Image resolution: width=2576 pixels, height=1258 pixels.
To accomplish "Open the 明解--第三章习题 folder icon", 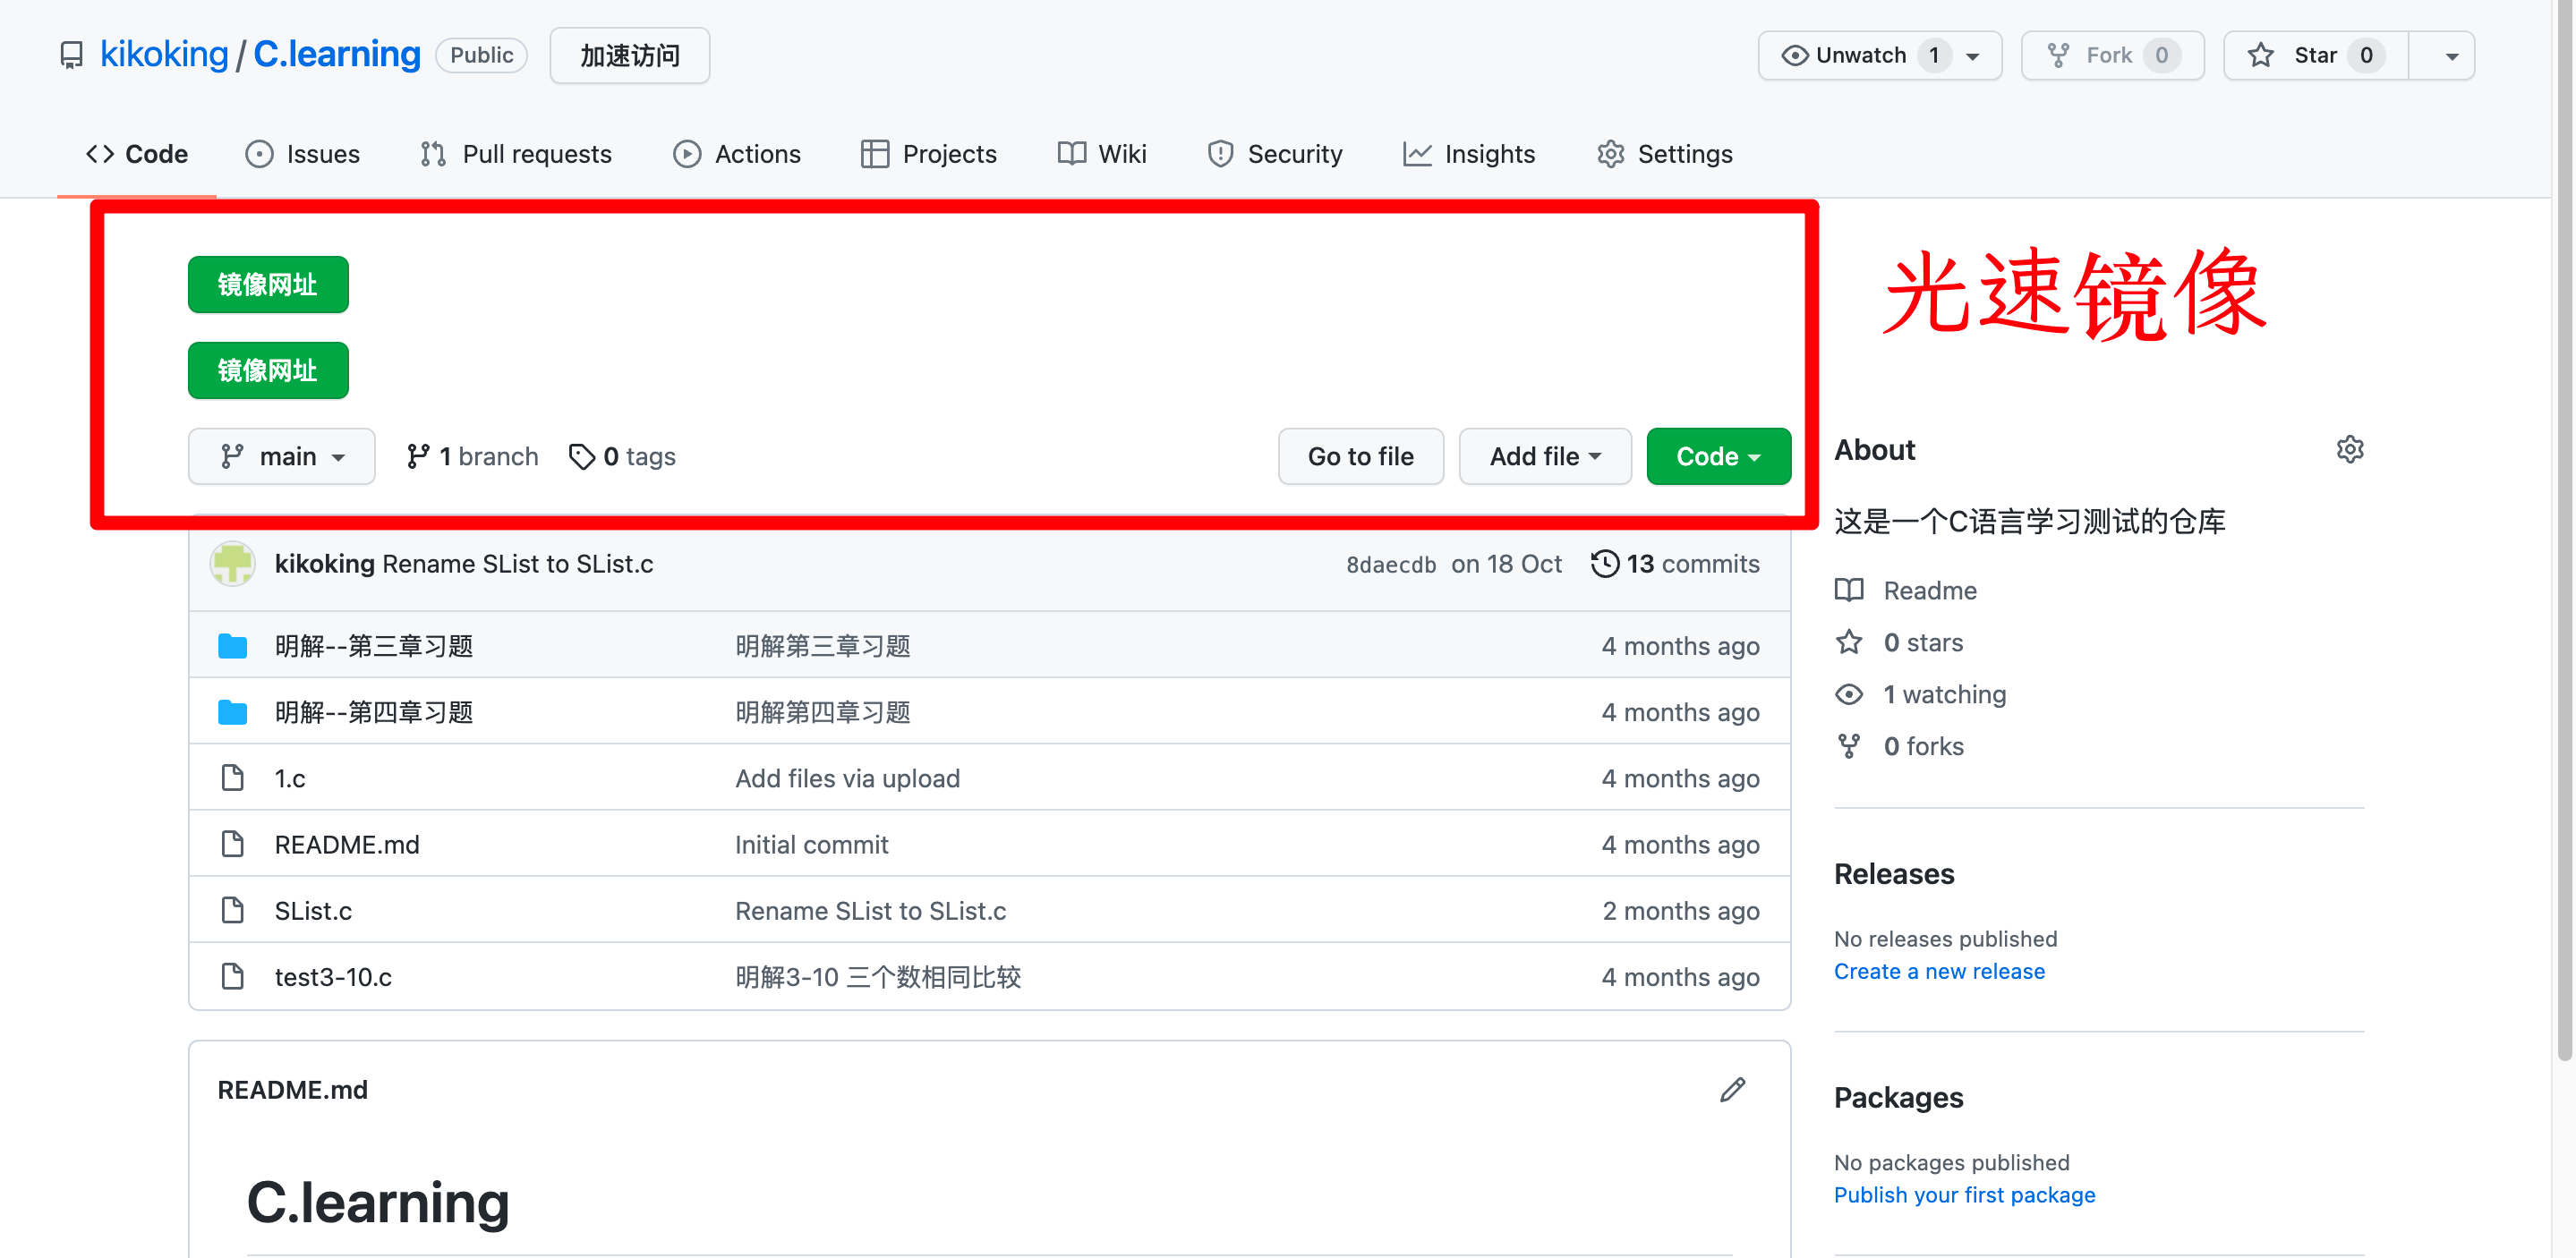I will point(232,646).
